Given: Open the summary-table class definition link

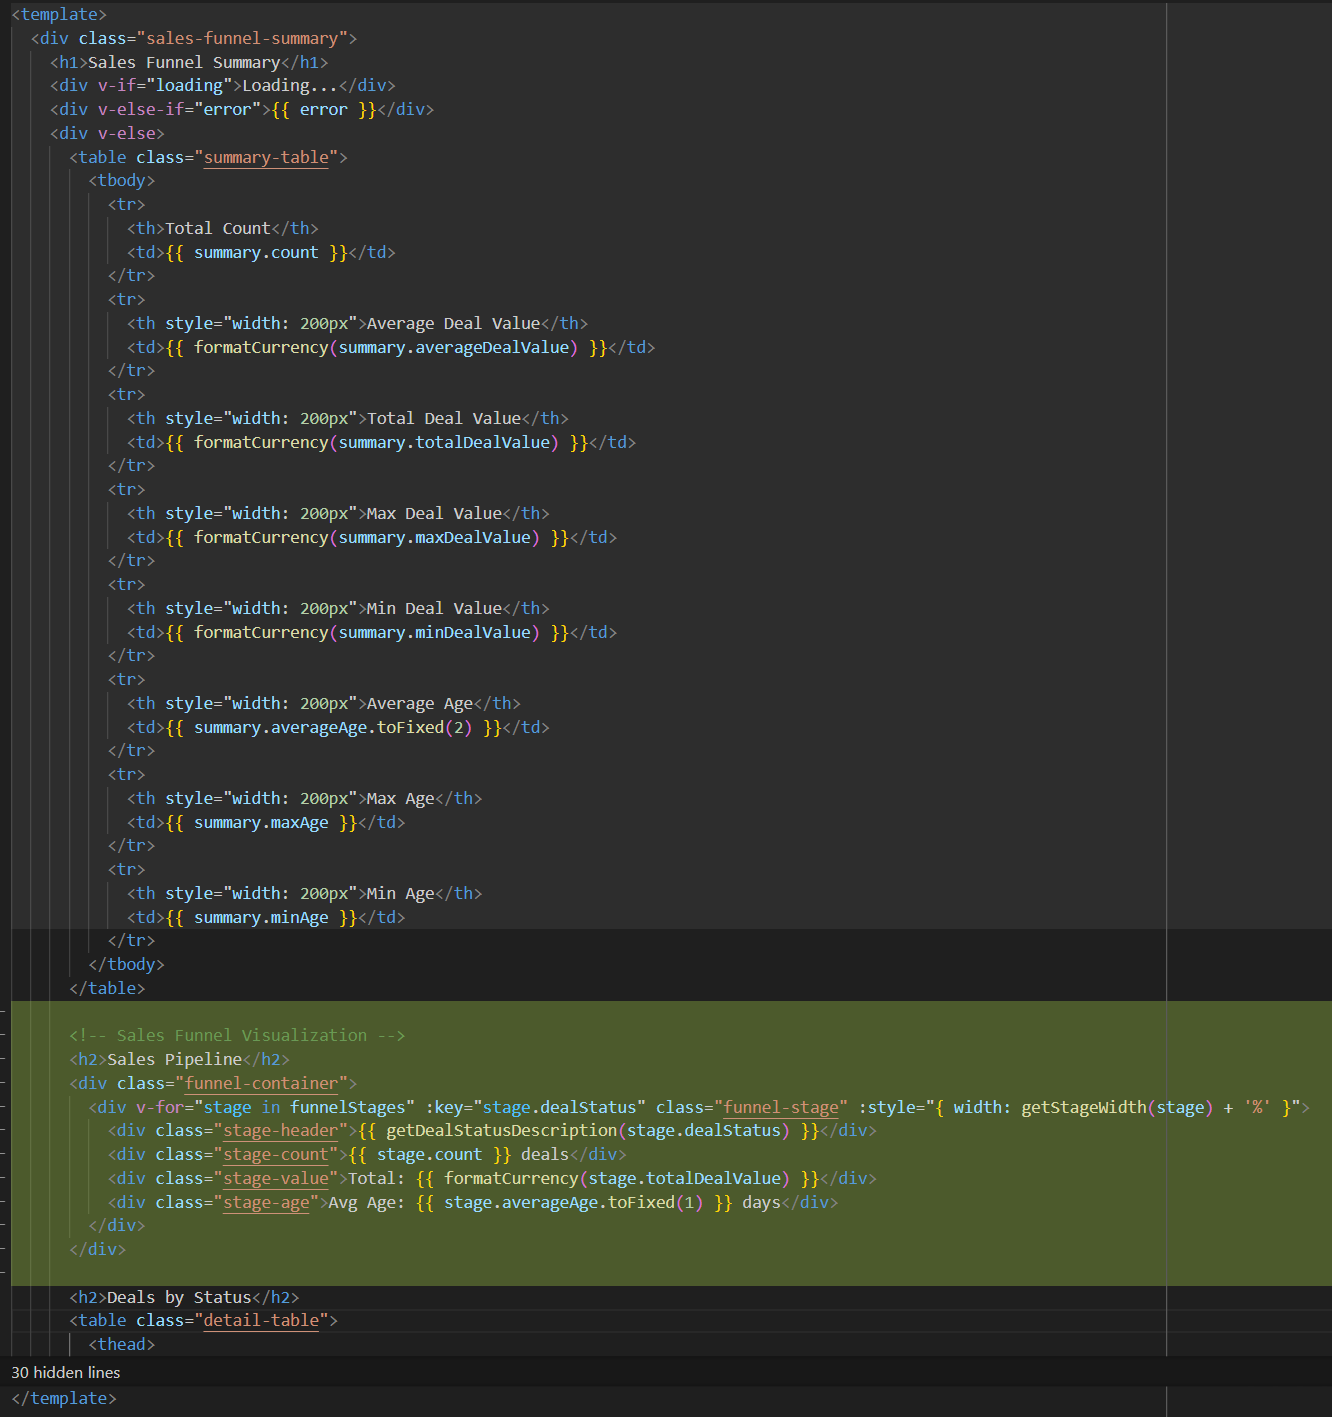Looking at the screenshot, I should 265,157.
